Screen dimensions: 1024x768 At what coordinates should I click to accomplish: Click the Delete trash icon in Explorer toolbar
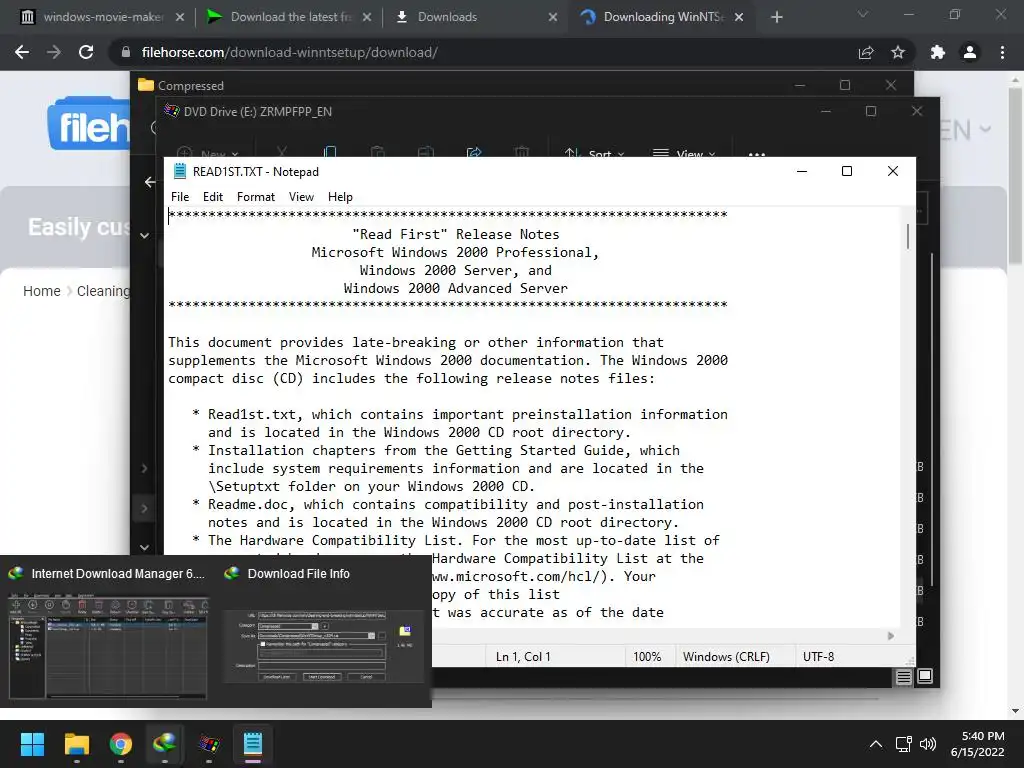pyautogui.click(x=521, y=152)
